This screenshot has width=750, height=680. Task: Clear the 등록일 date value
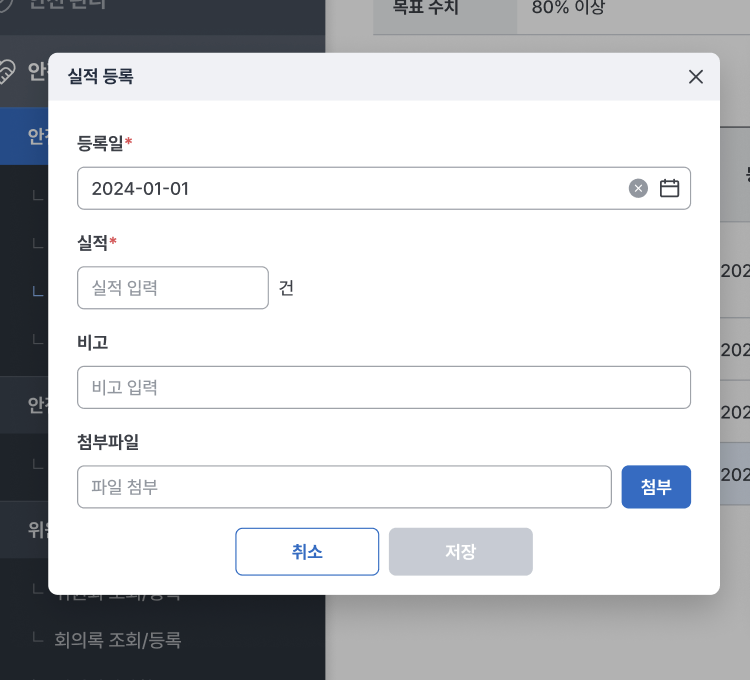coord(638,188)
